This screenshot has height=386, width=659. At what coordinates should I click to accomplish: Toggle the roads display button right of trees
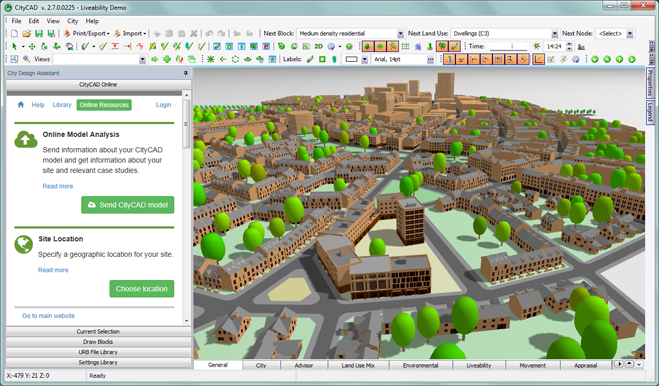coord(454,46)
